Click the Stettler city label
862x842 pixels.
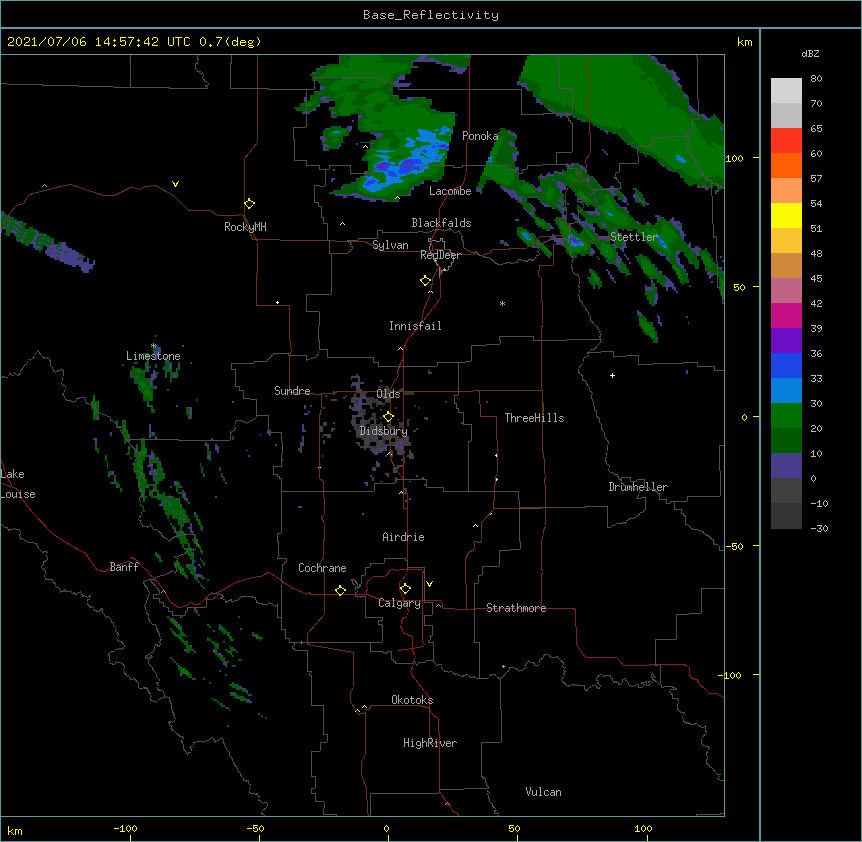point(634,237)
